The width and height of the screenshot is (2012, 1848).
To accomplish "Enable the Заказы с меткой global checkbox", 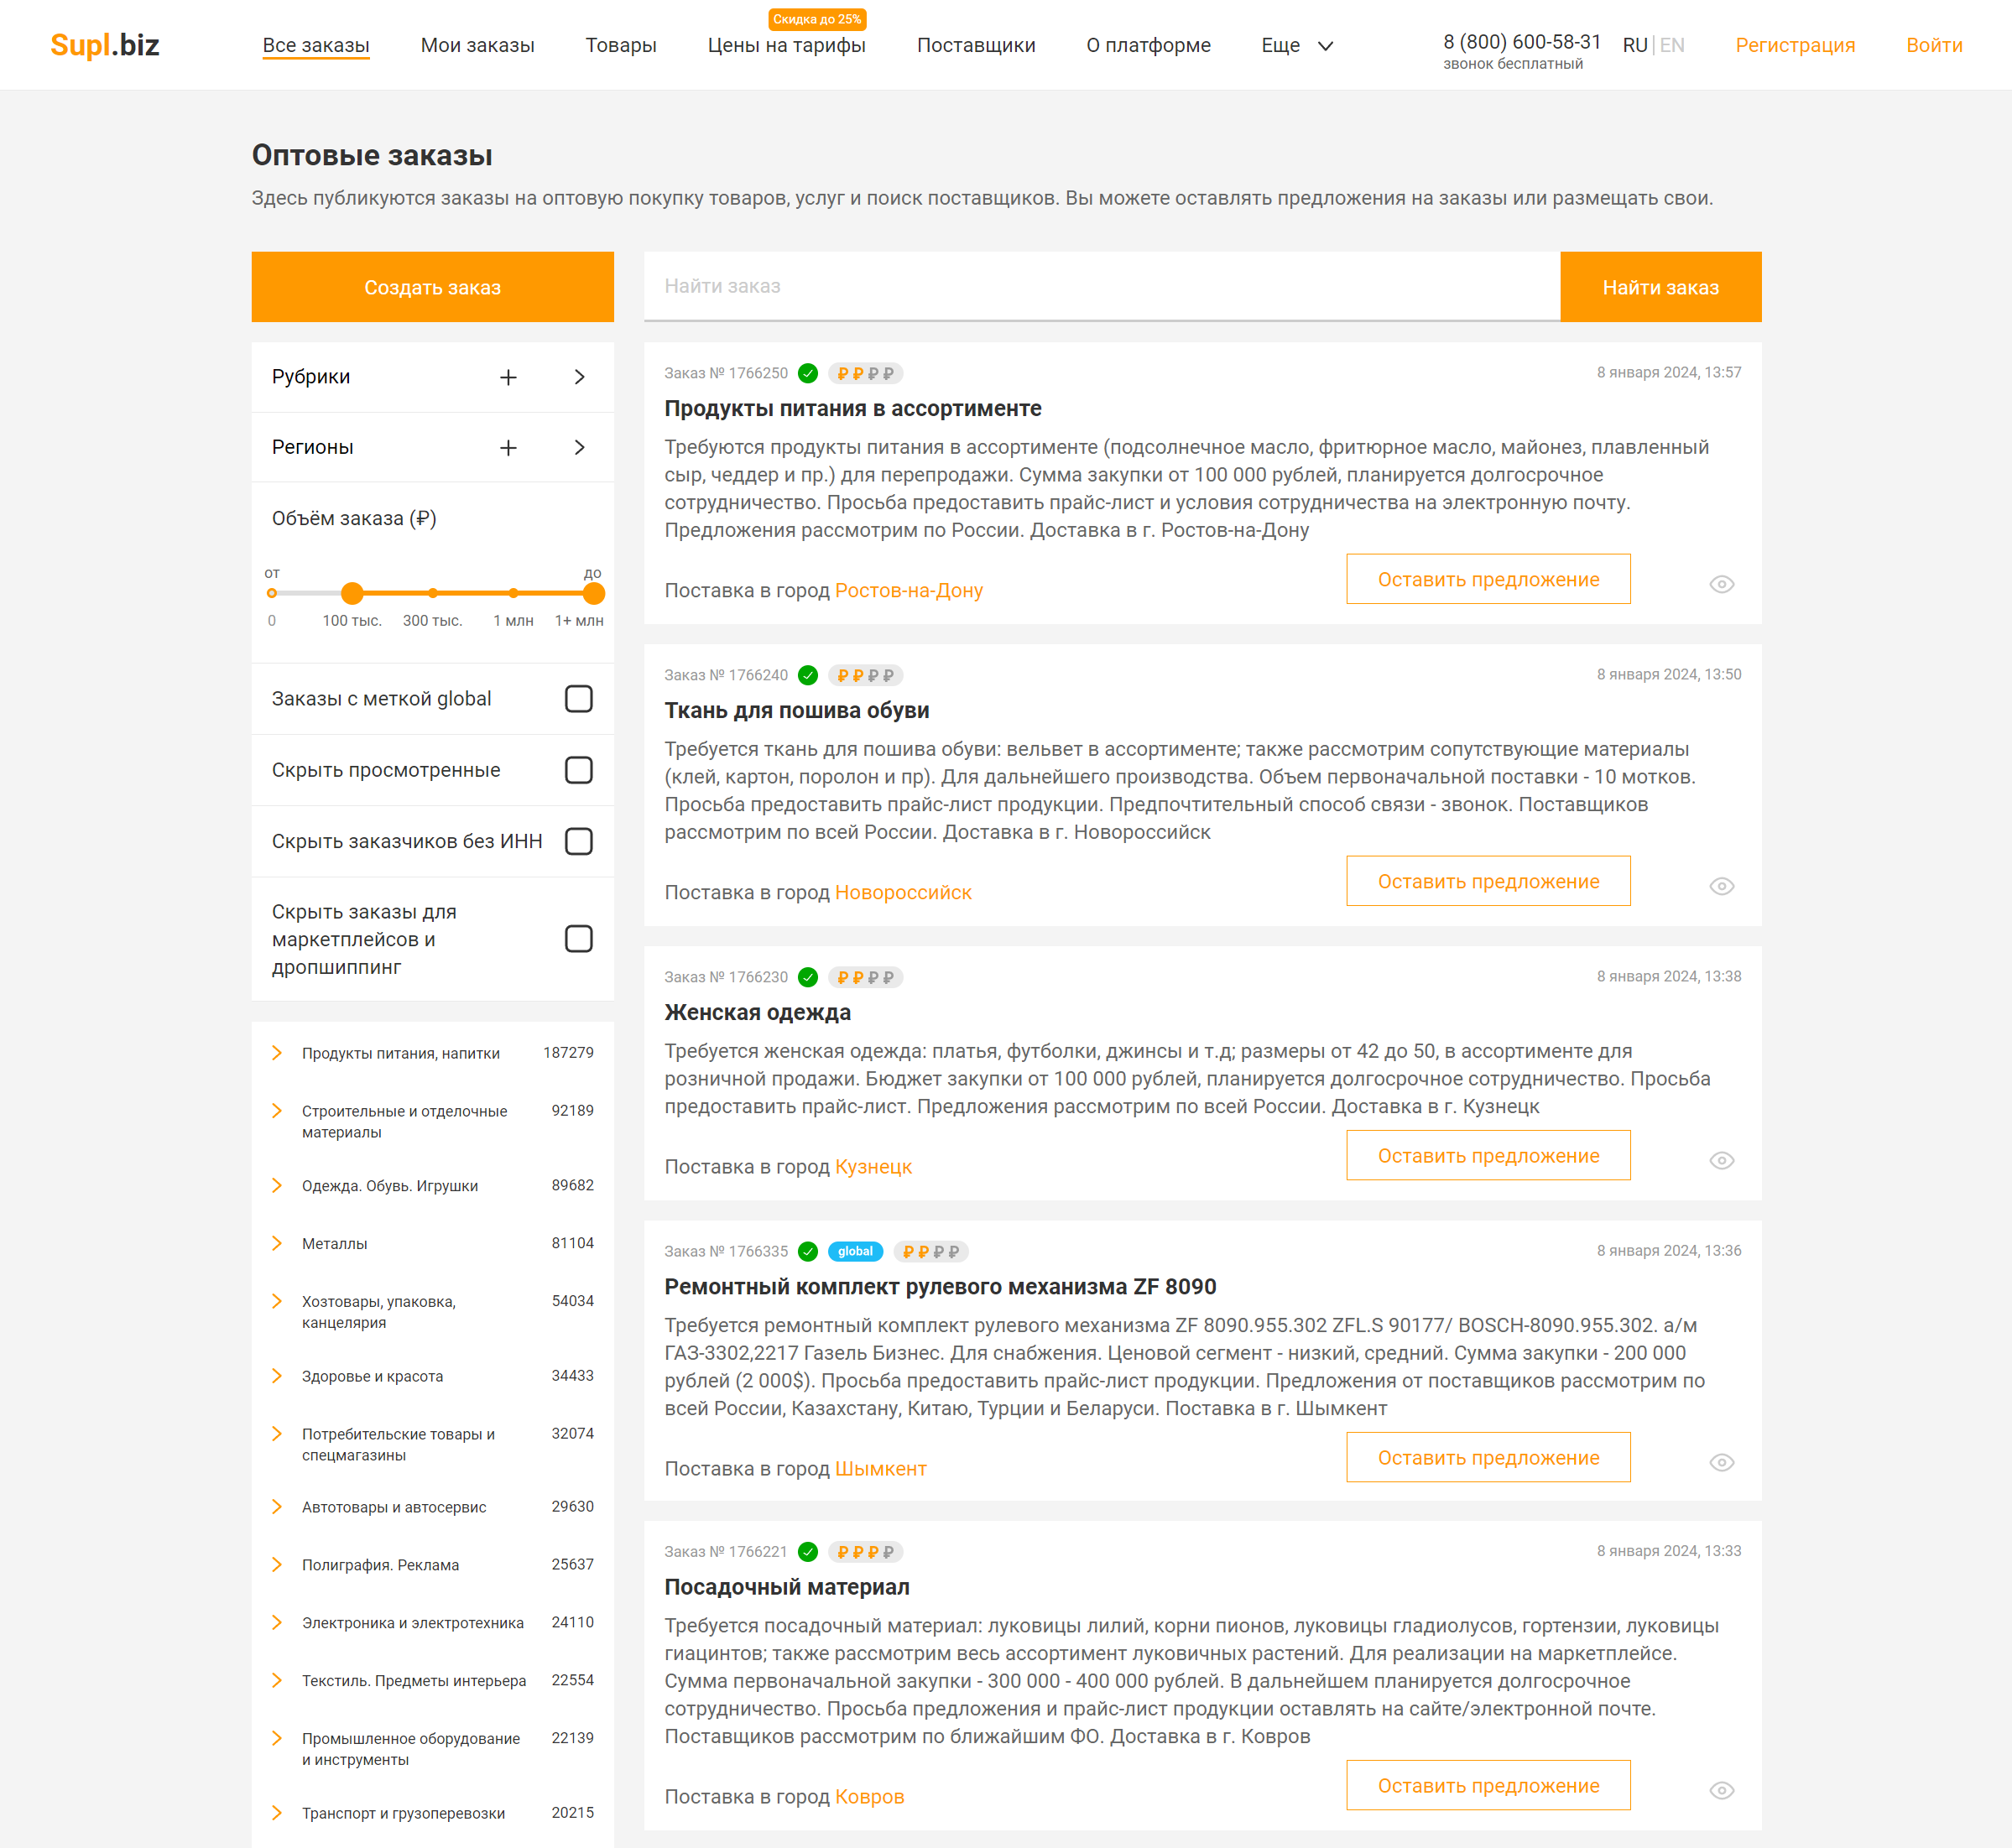I will [x=578, y=698].
